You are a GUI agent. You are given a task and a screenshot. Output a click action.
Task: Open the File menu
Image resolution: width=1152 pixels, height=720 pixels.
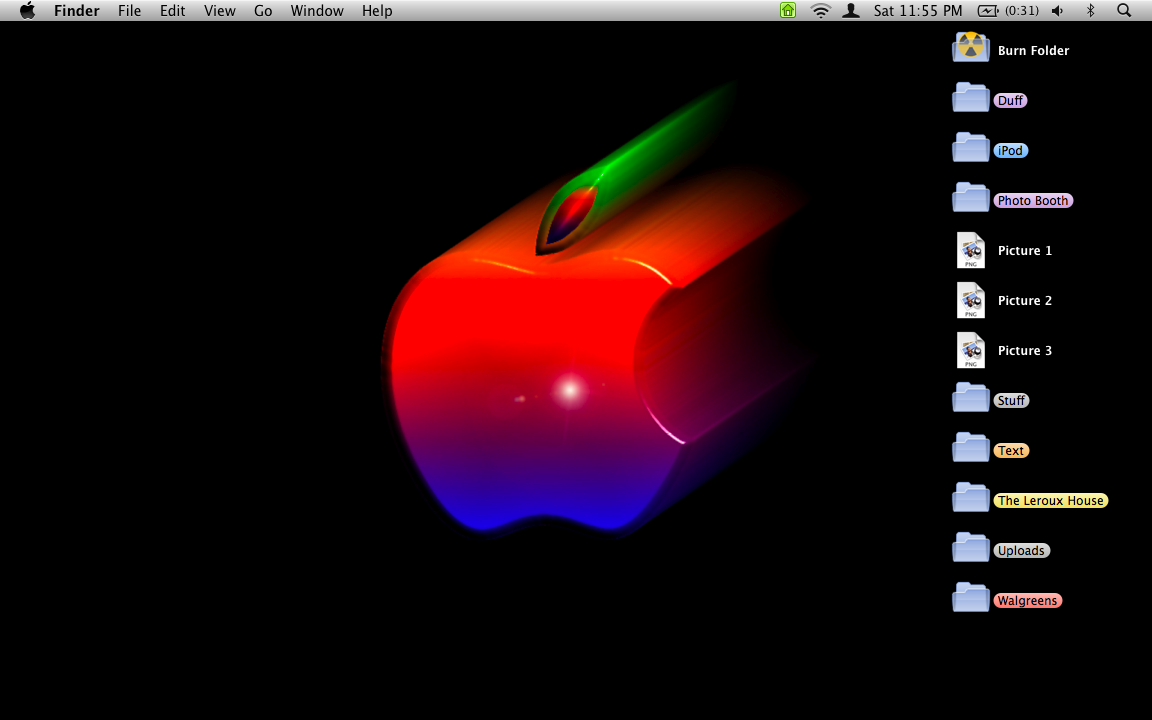tap(129, 10)
